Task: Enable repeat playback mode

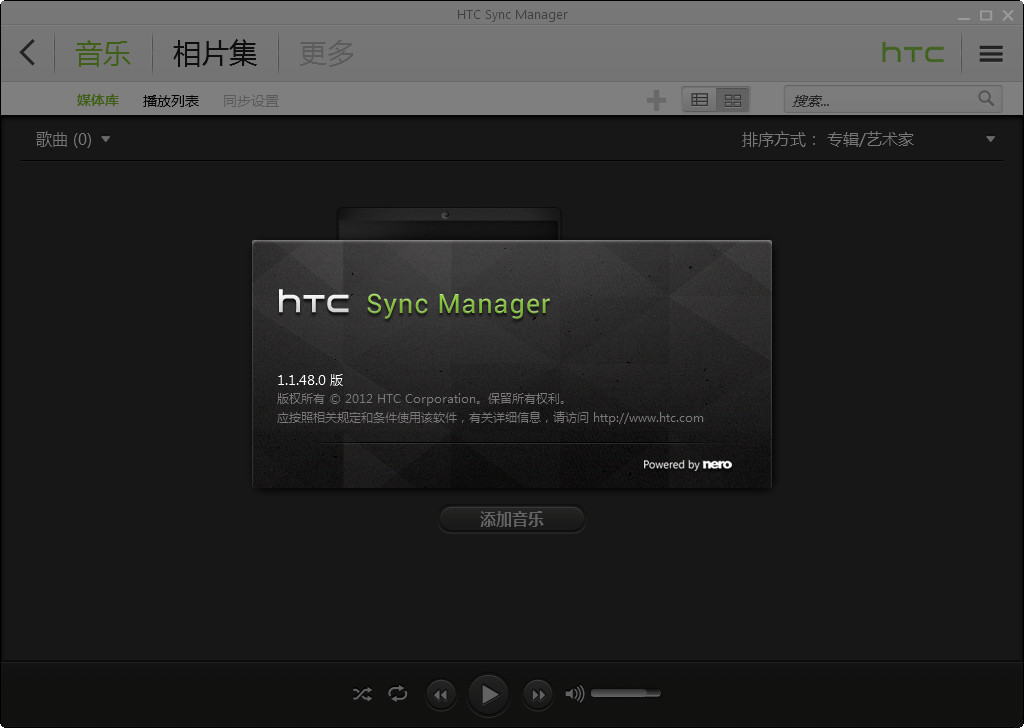Action: pos(398,693)
